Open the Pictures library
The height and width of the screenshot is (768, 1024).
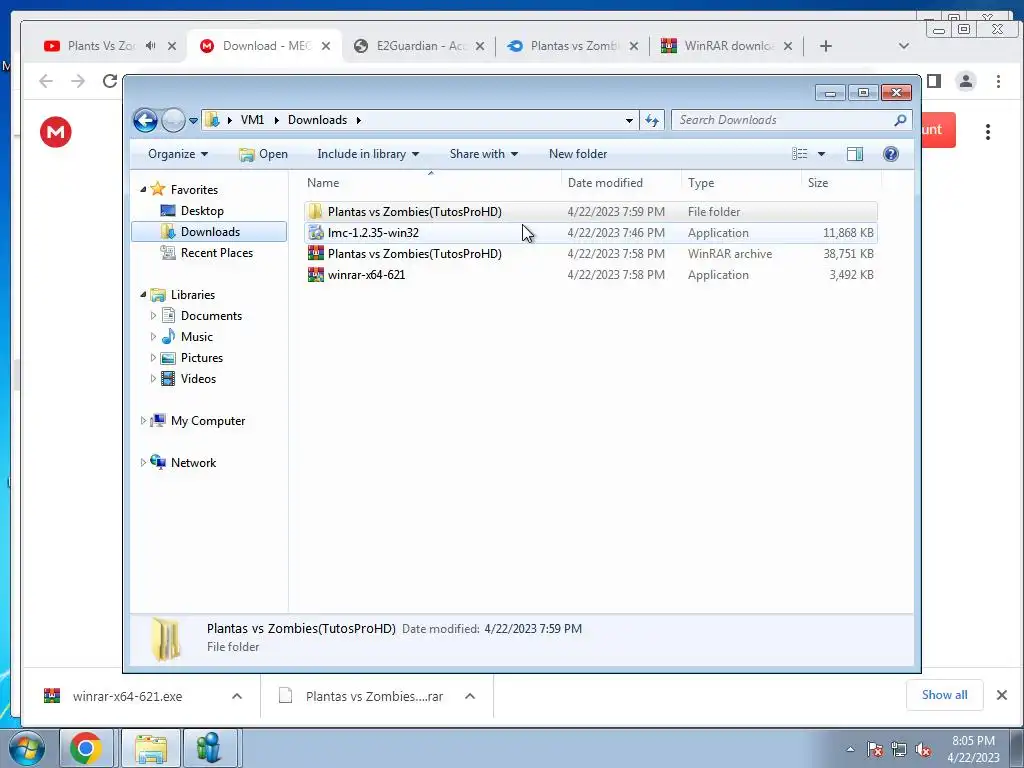pyautogui.click(x=201, y=358)
